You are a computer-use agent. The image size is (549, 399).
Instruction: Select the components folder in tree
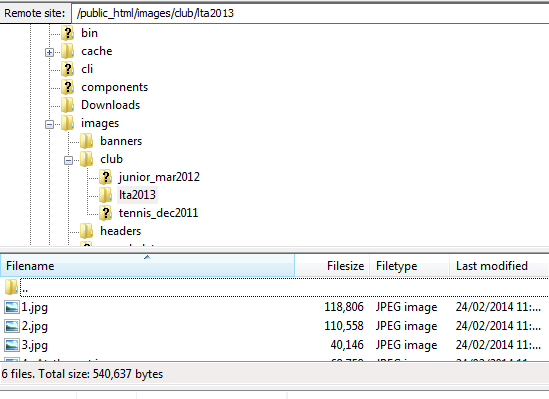pos(114,87)
